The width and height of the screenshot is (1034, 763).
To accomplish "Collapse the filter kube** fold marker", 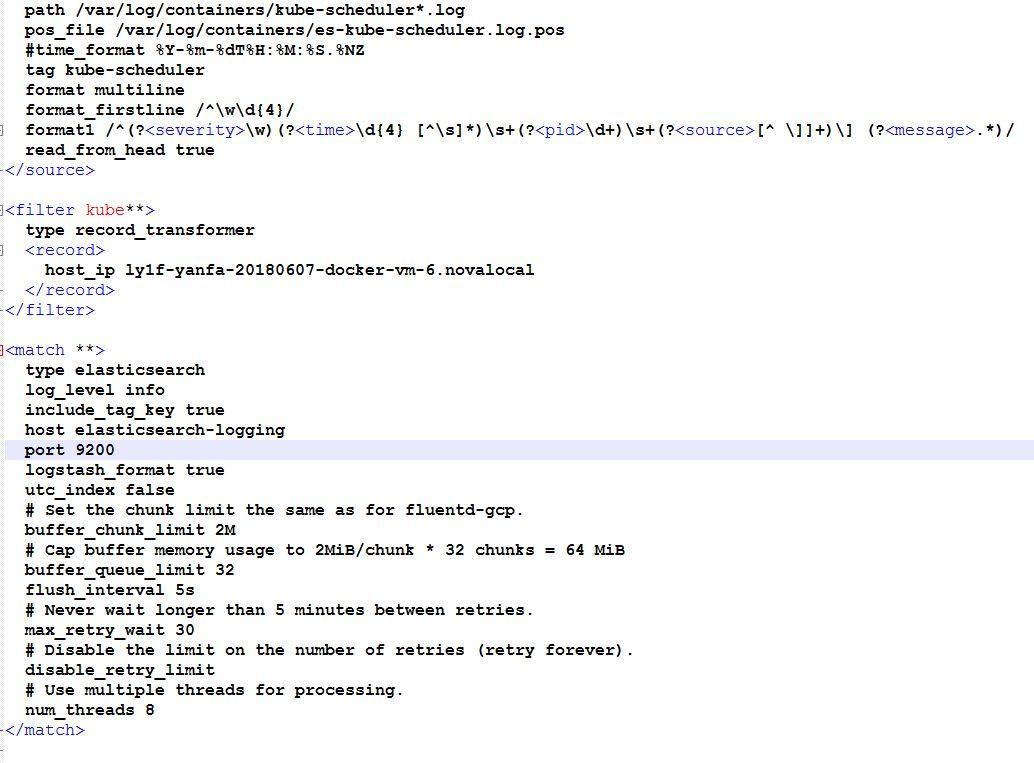I will (2, 210).
